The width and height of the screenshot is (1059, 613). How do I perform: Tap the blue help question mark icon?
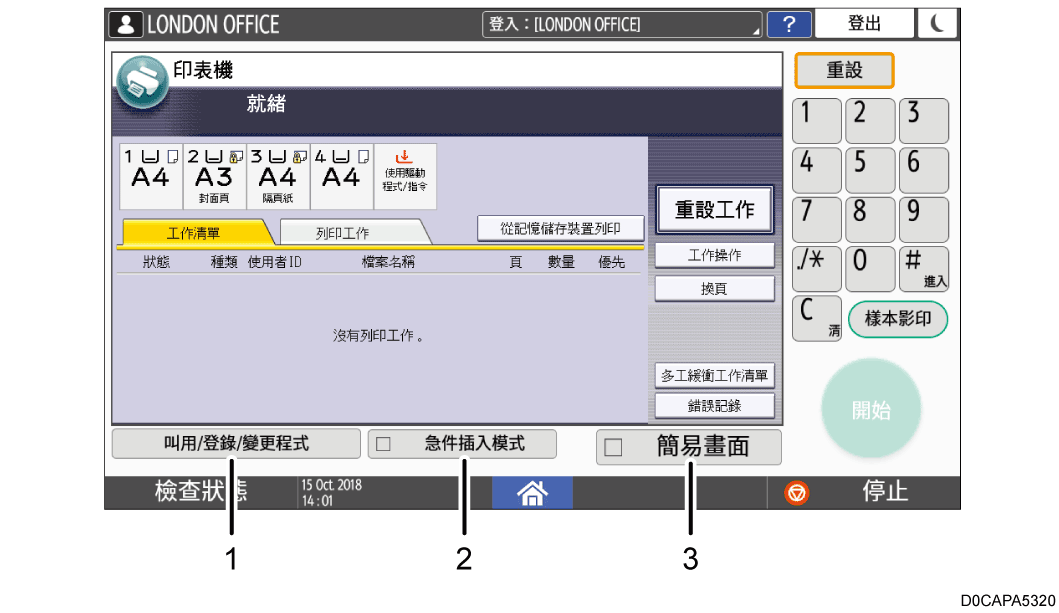pyautogui.click(x=789, y=24)
